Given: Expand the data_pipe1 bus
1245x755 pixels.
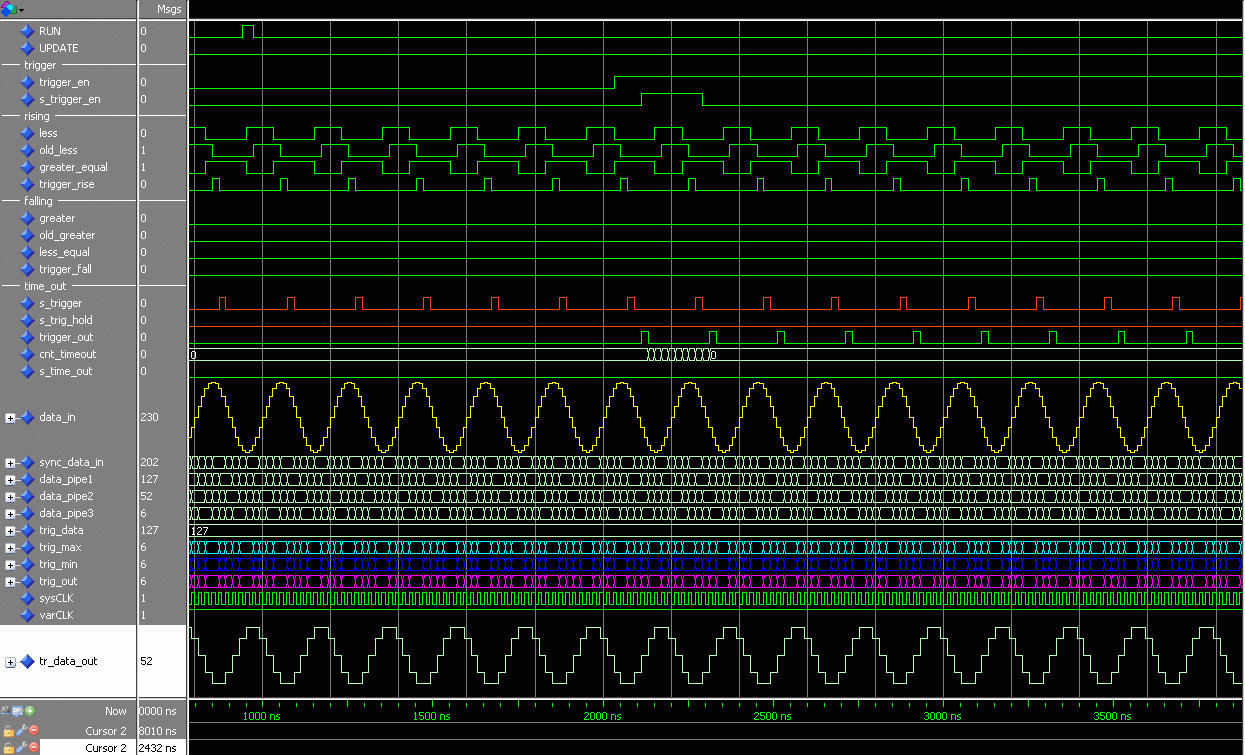Looking at the screenshot, I should click(x=10, y=480).
